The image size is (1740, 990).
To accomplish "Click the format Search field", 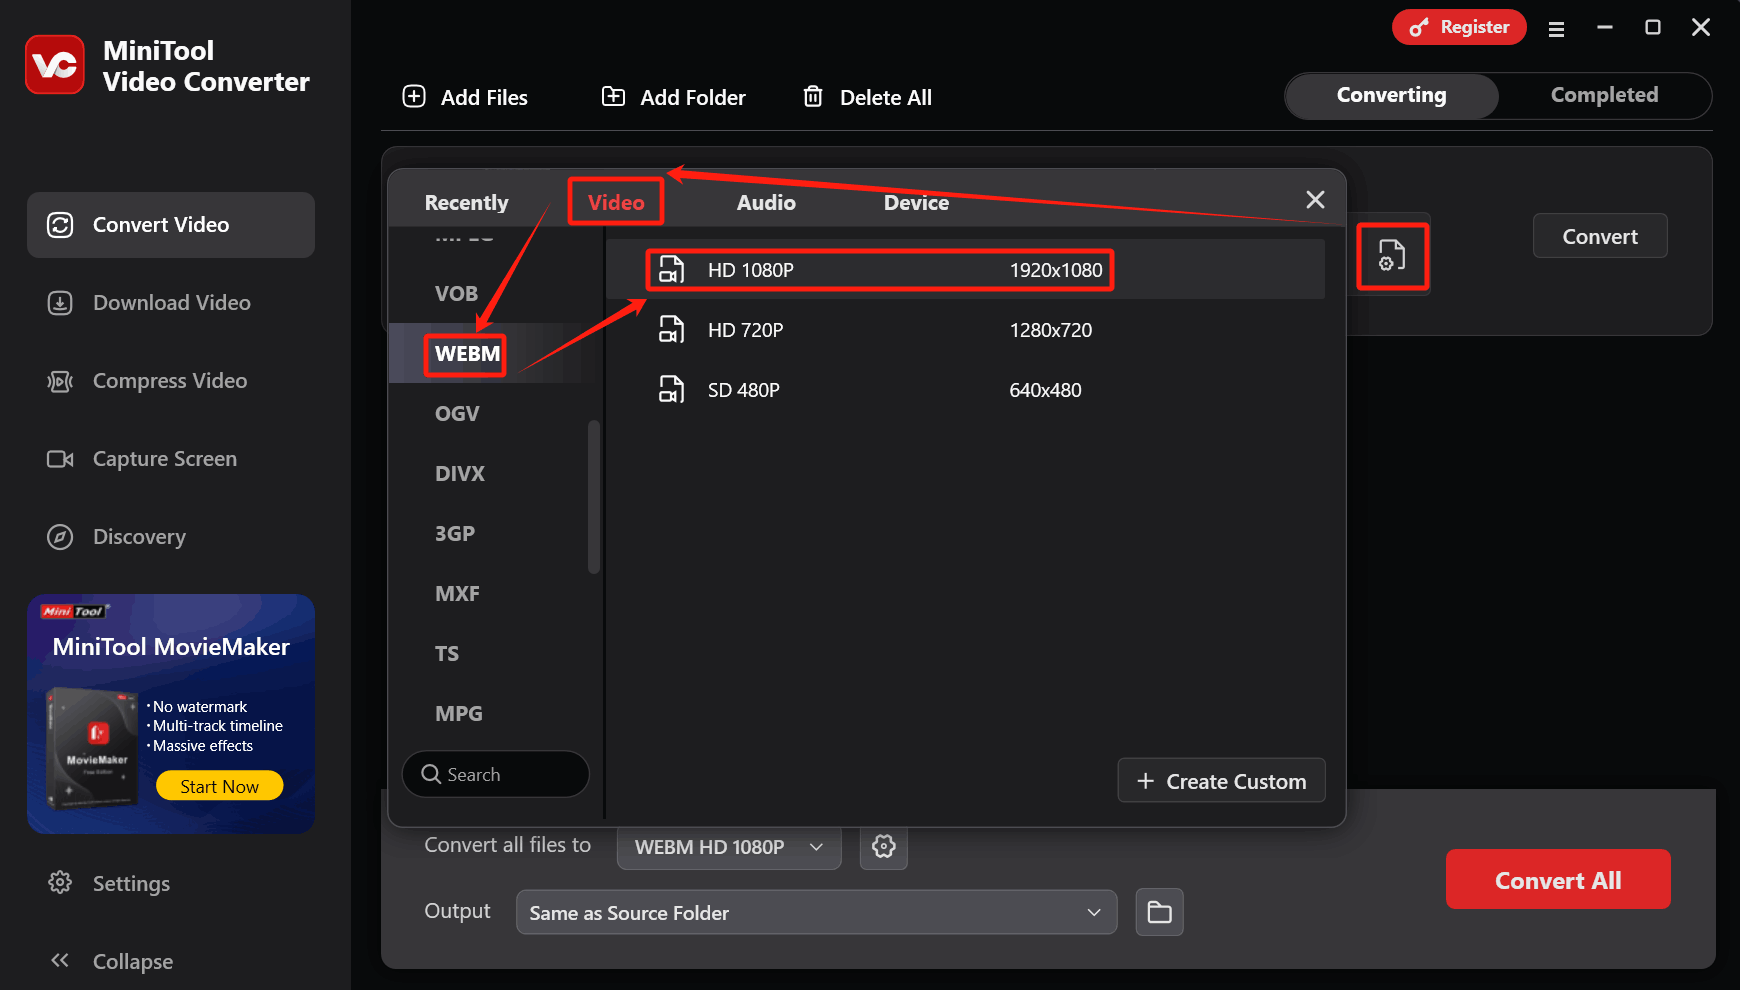I will click(x=495, y=774).
